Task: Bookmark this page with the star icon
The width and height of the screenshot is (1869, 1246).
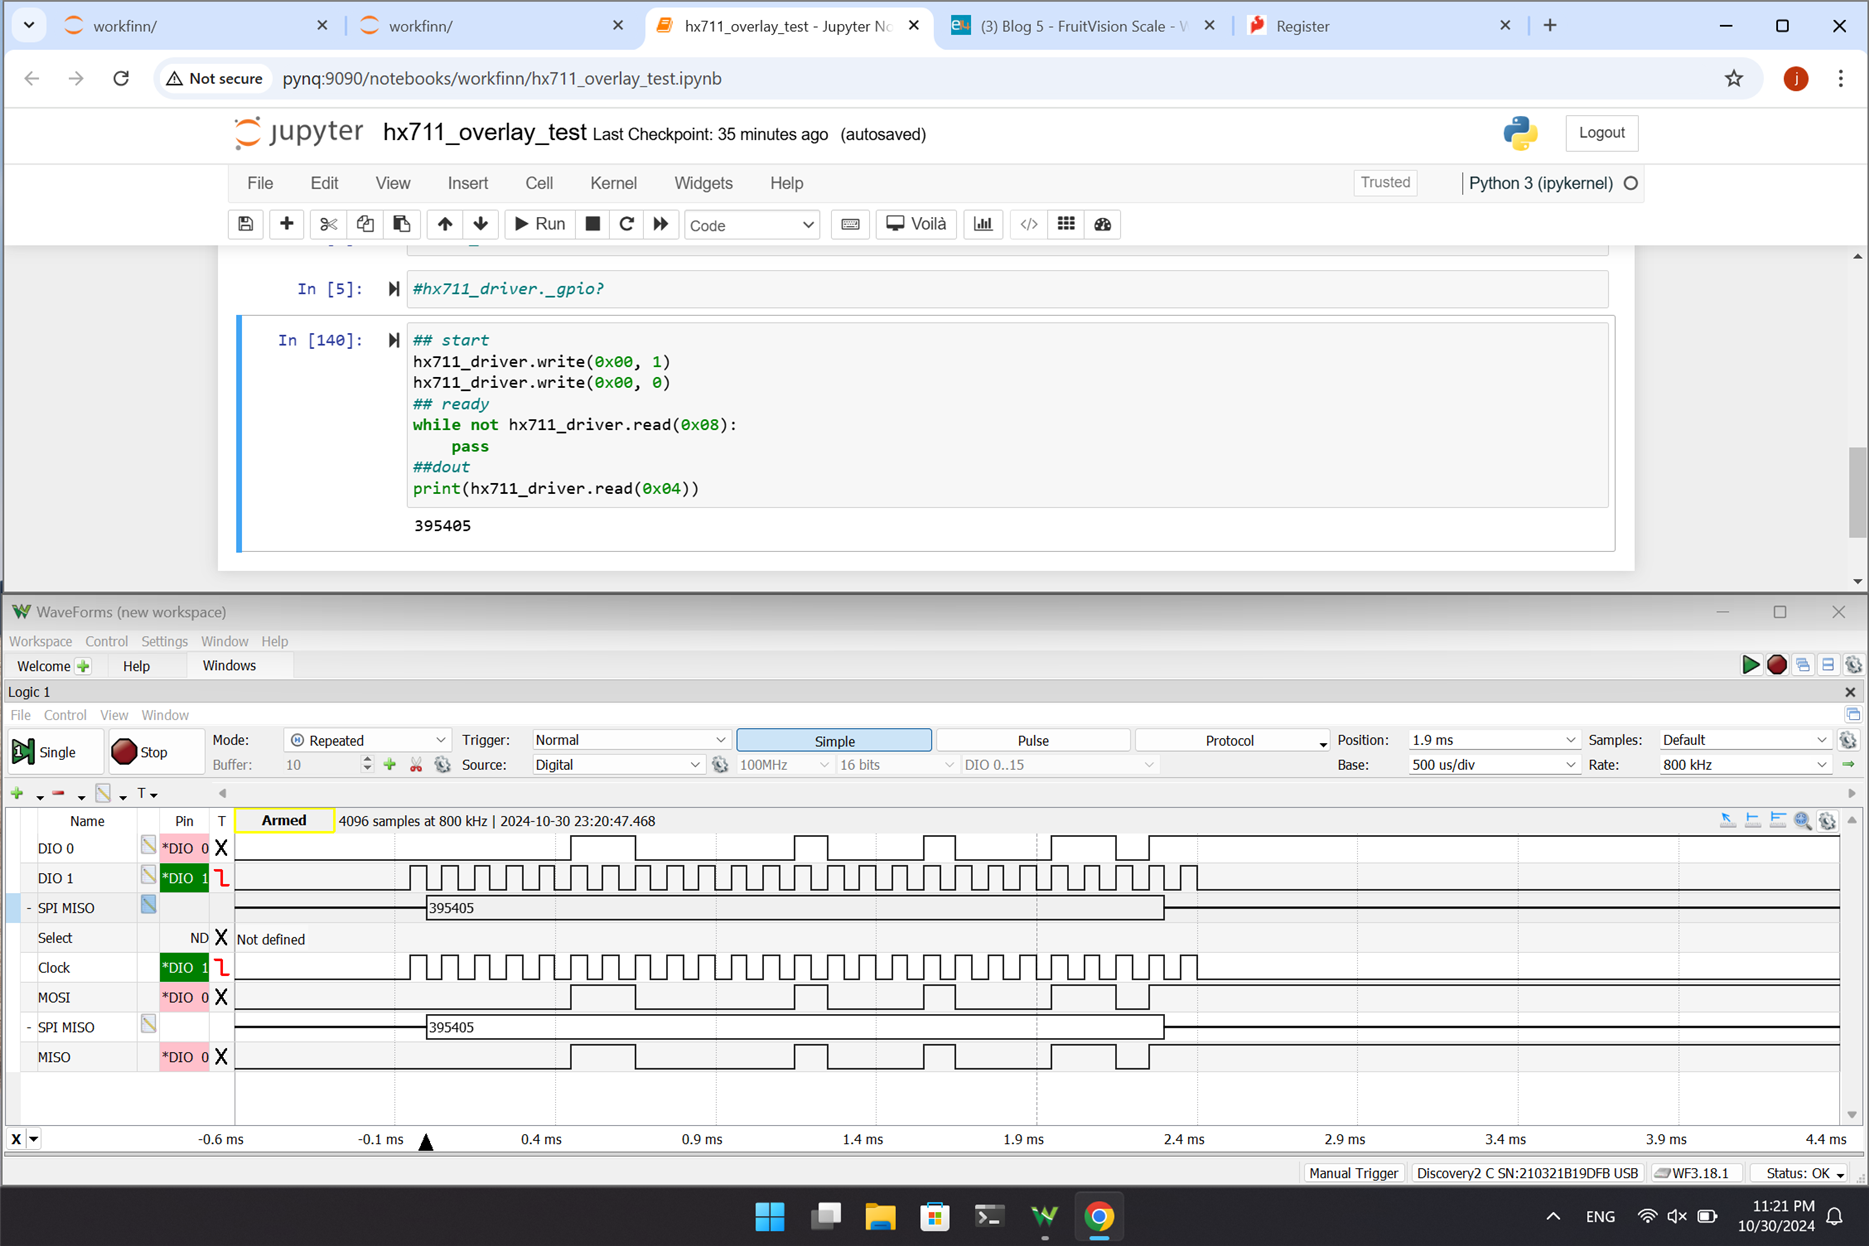Action: coord(1734,78)
